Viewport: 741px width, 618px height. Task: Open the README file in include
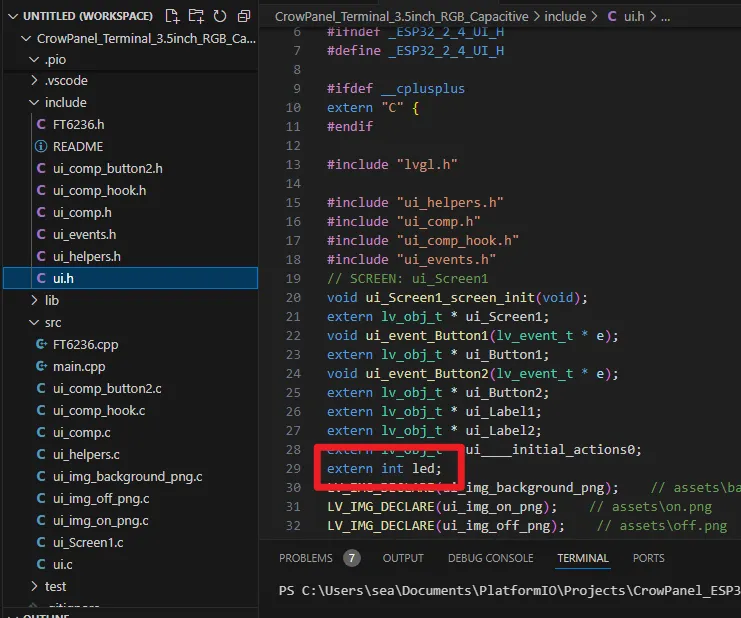point(77,146)
